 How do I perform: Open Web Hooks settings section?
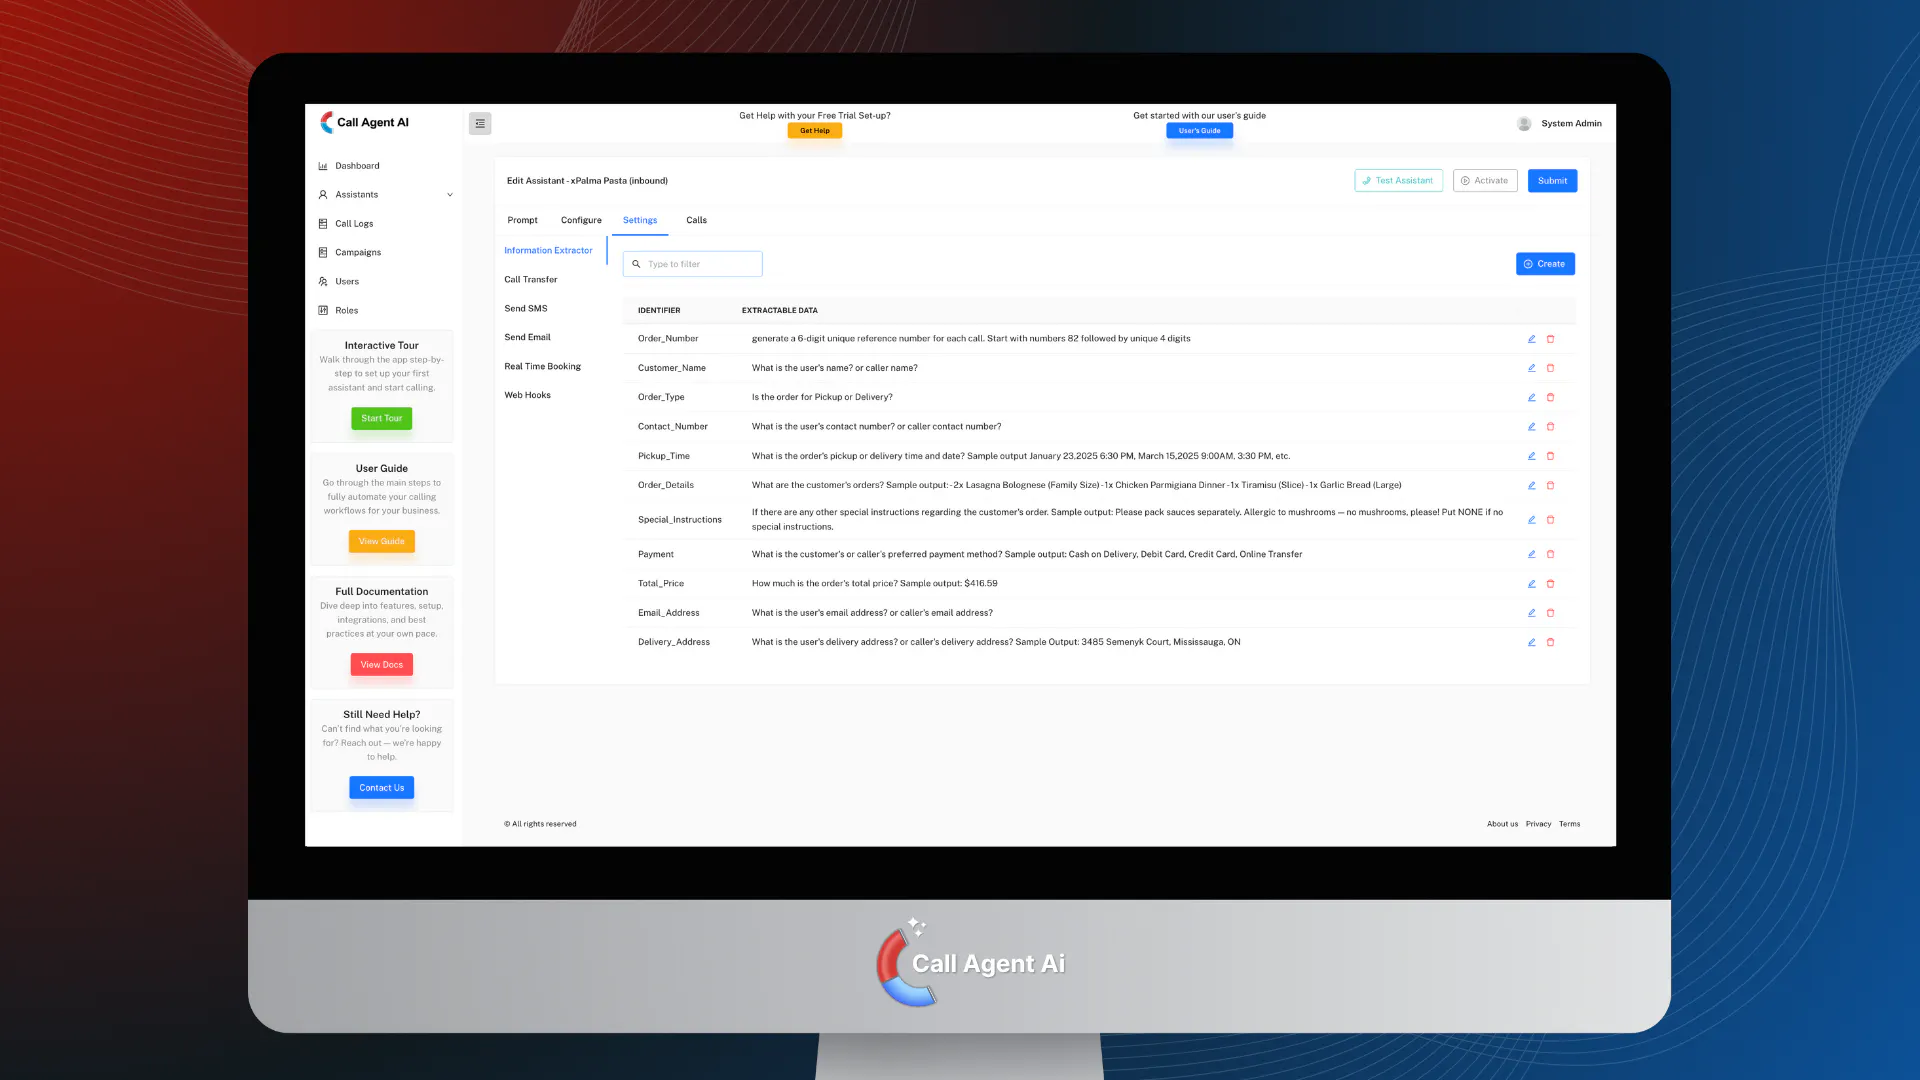[x=527, y=395]
